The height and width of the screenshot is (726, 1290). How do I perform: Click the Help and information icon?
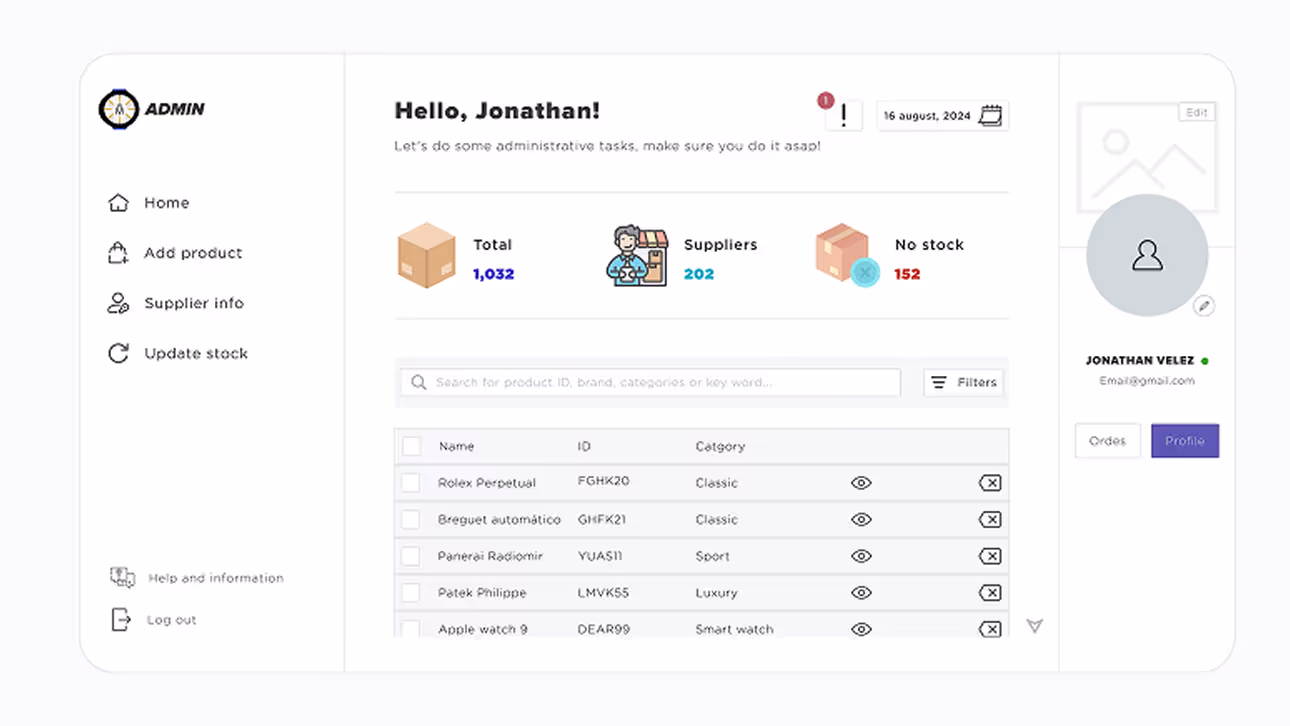[x=122, y=577]
